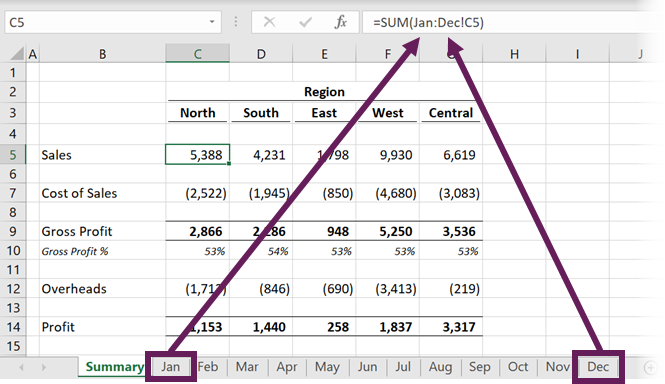This screenshot has height=384, width=665.
Task: Click the Gross Profit % row label
Action: (75, 251)
